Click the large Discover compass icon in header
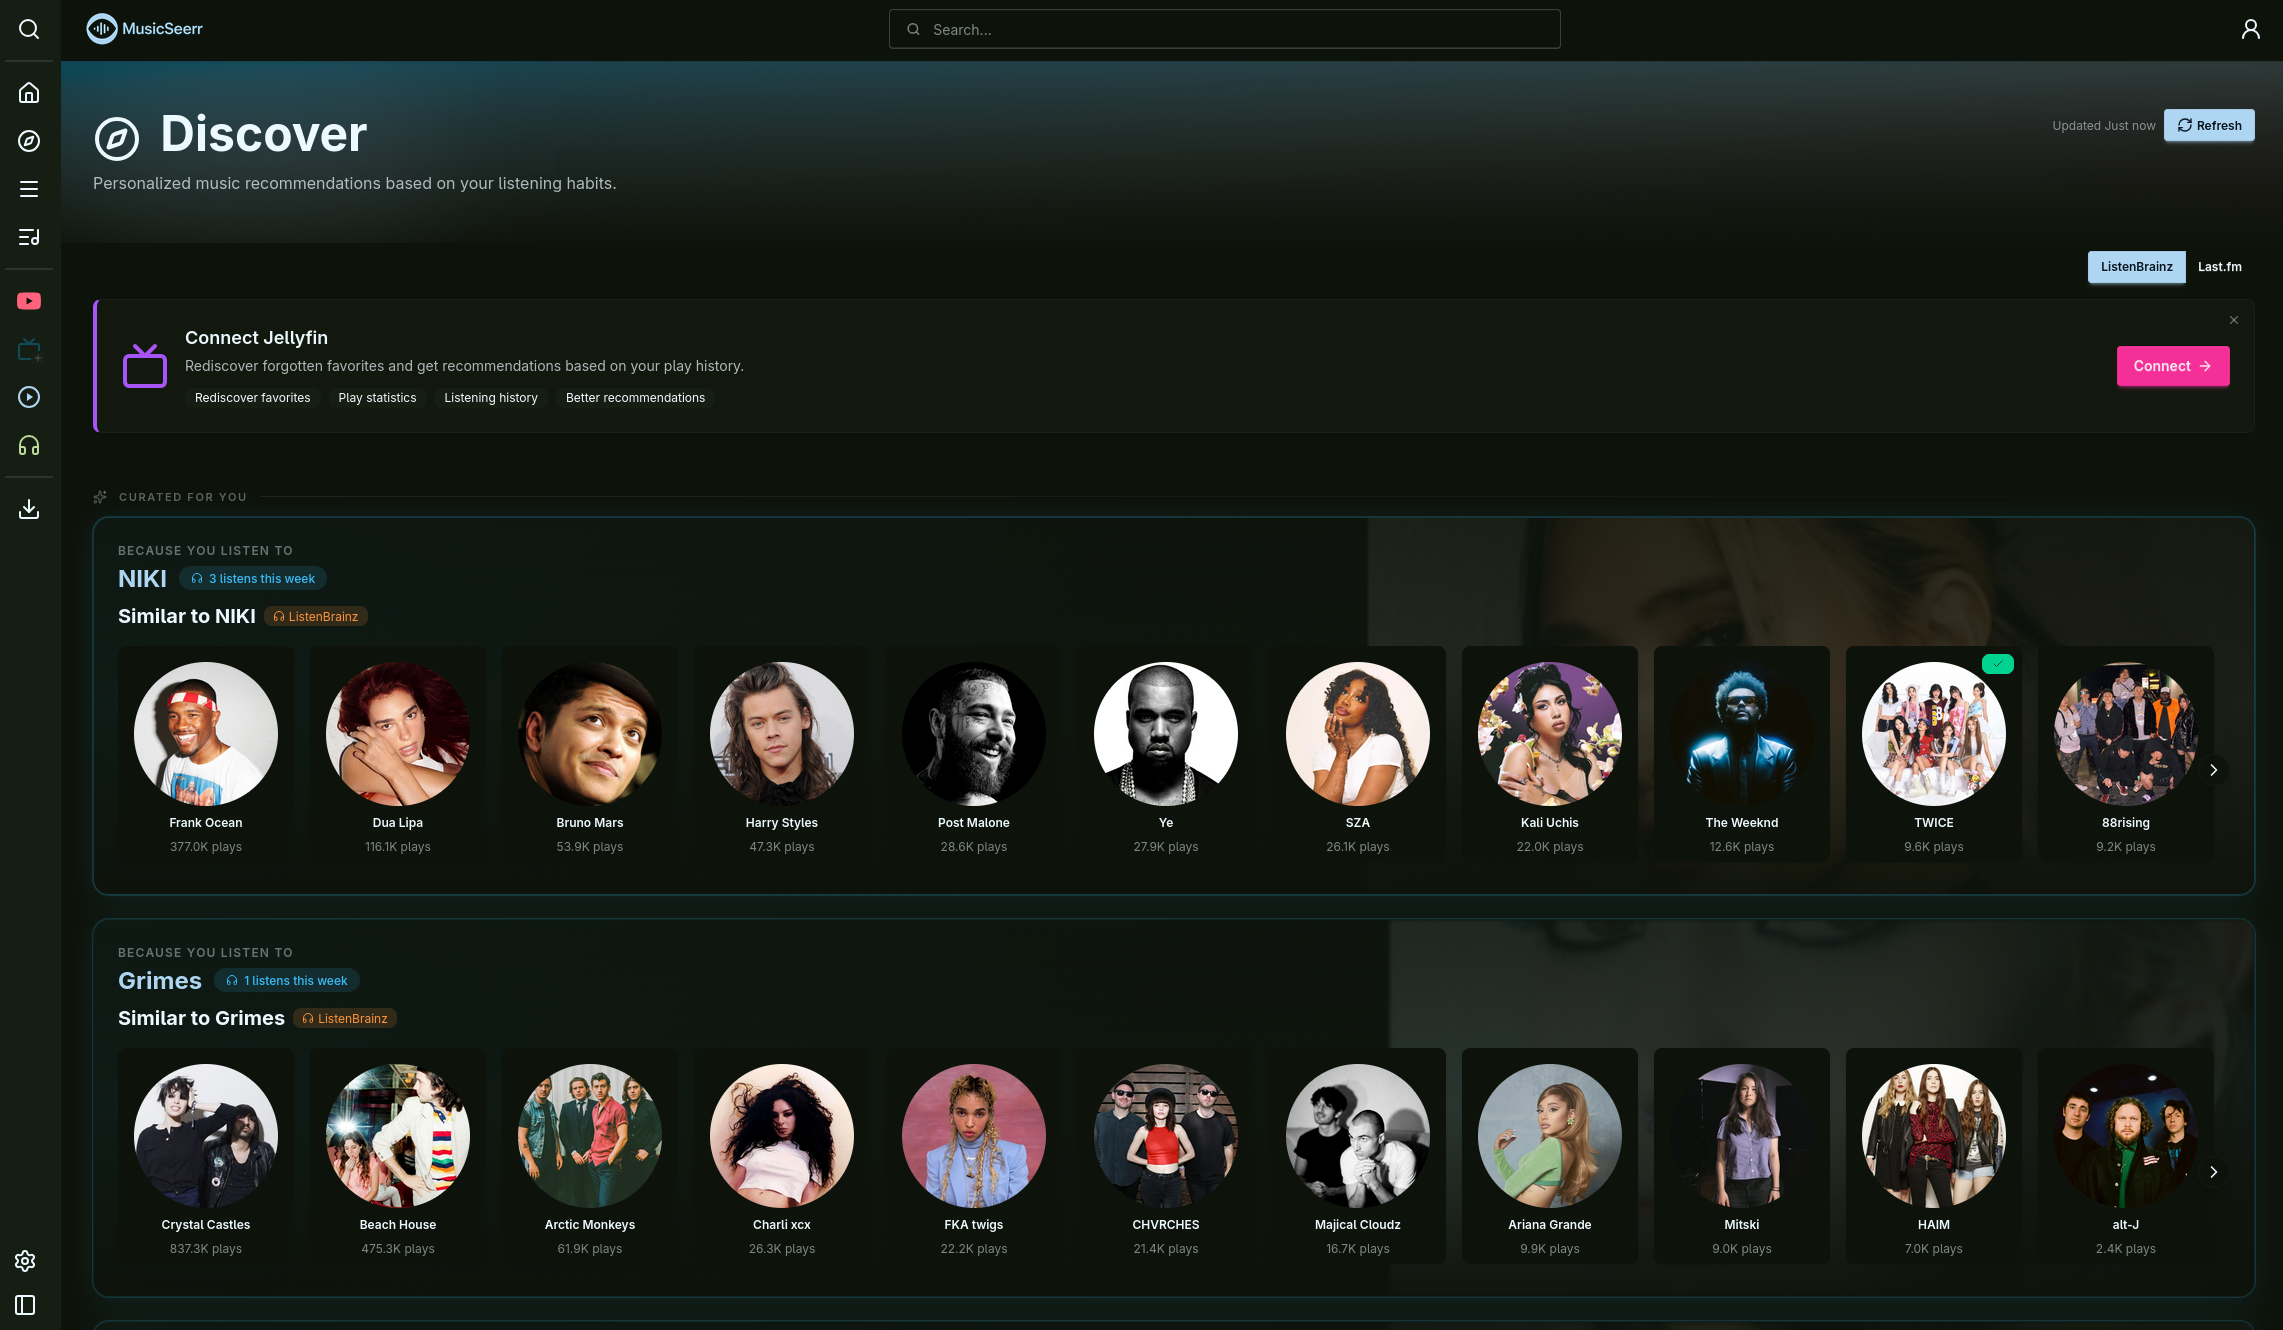 point(117,138)
